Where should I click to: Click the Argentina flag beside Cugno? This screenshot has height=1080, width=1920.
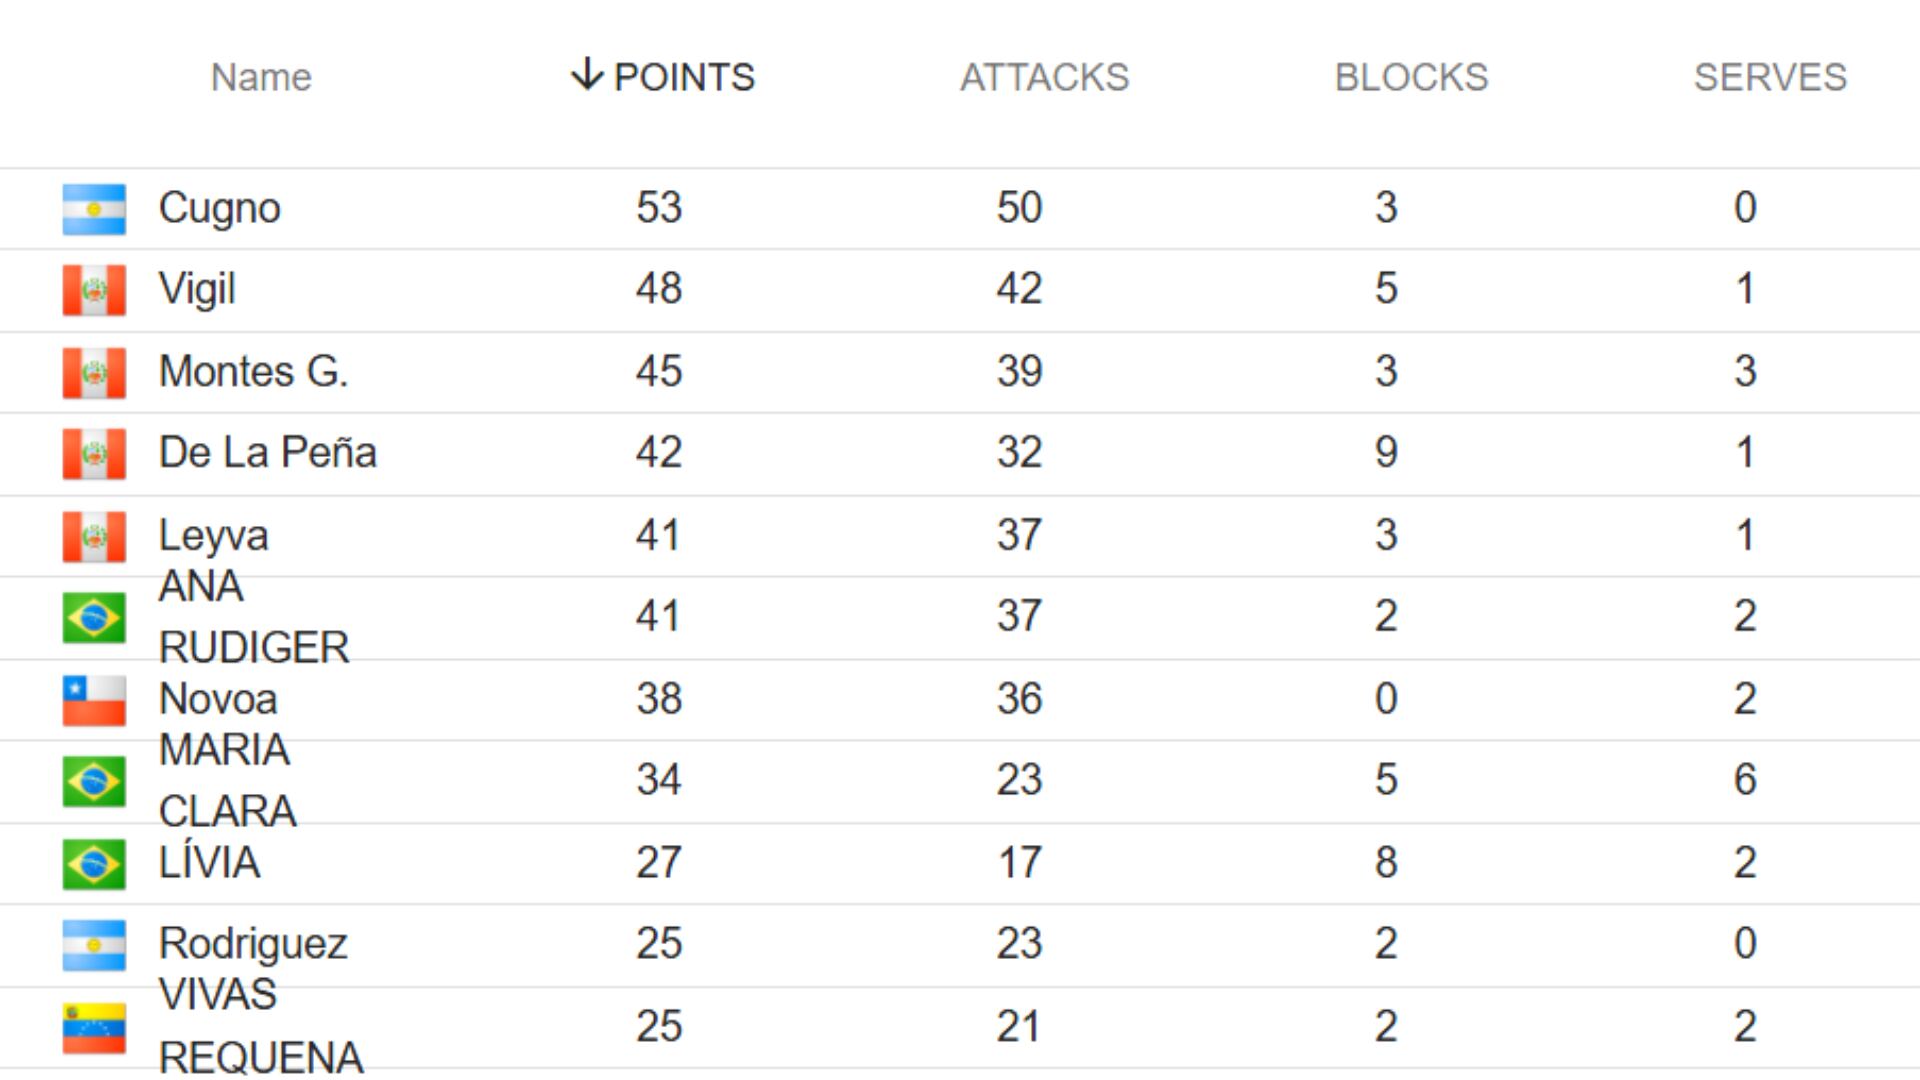pos(94,209)
